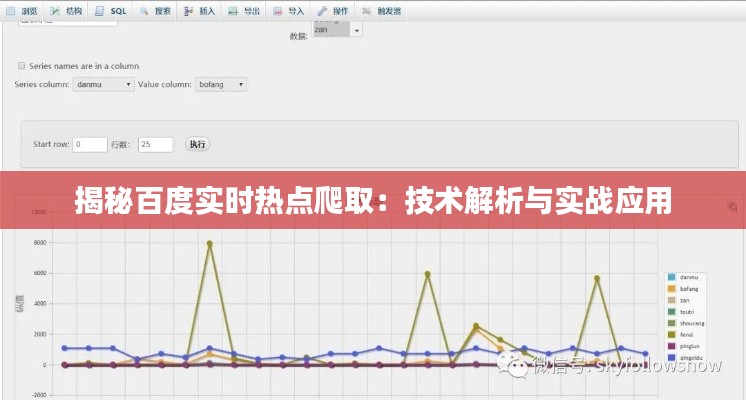Click the 8000 y-axis tick label
This screenshot has height=400, width=746.
click(x=40, y=243)
